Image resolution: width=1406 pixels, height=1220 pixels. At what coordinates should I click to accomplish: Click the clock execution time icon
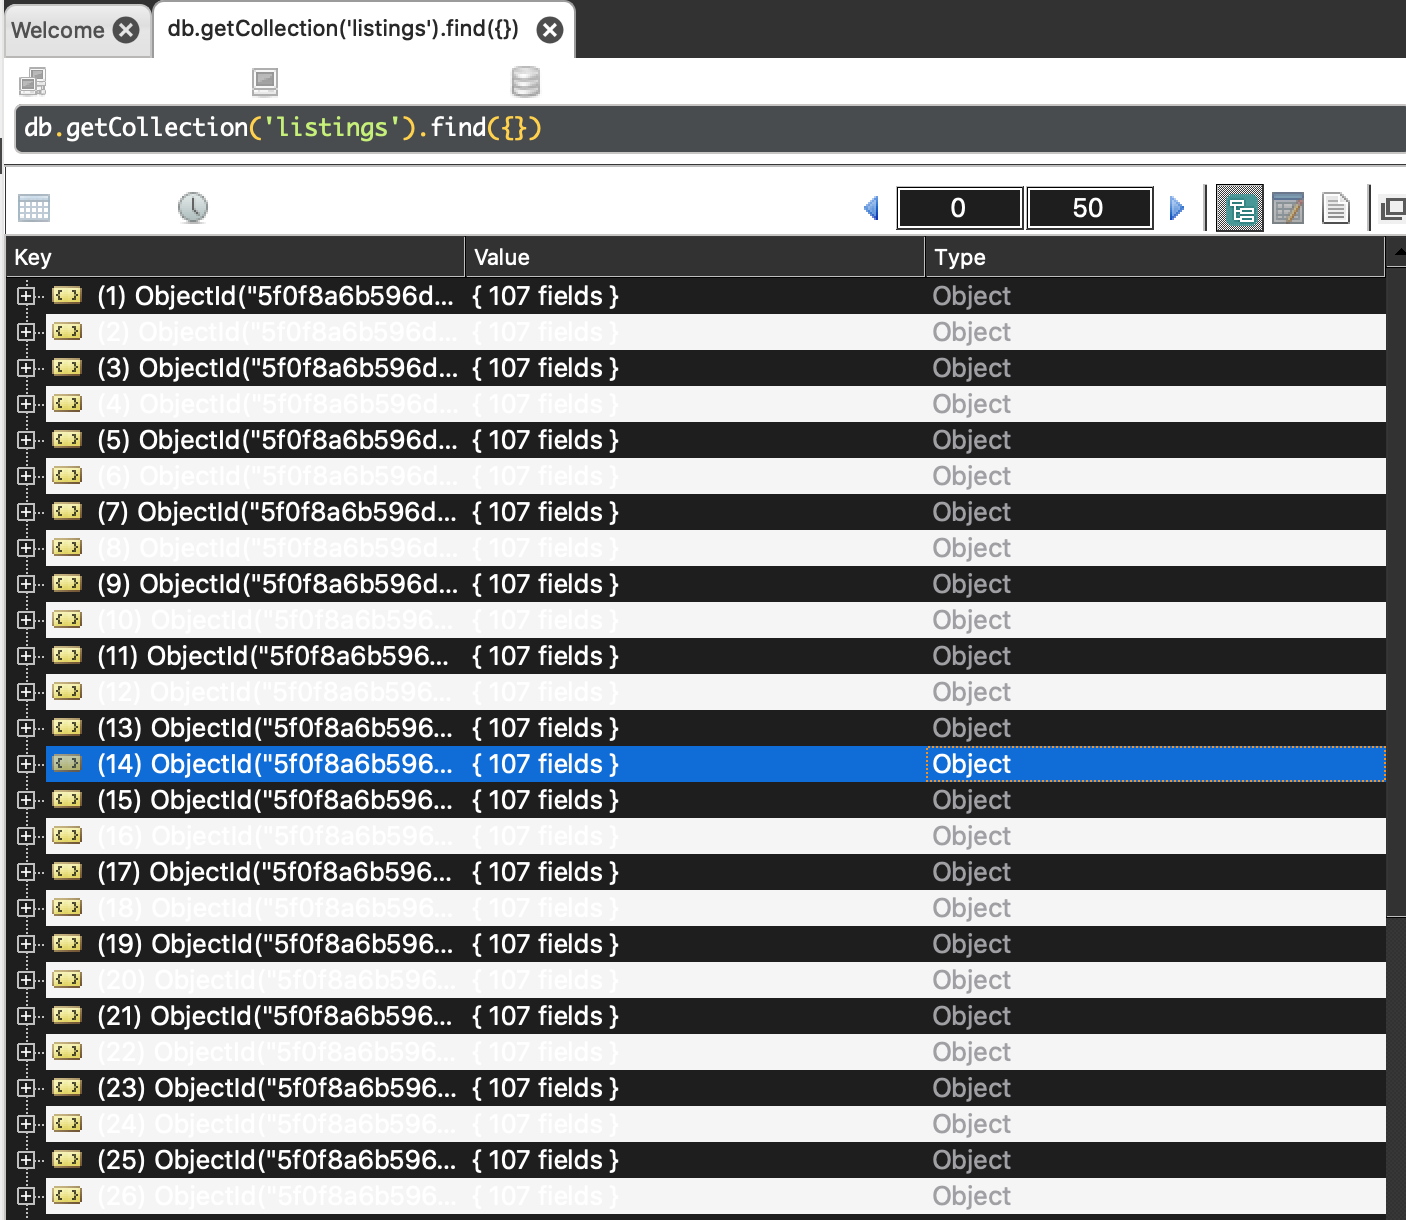[193, 208]
